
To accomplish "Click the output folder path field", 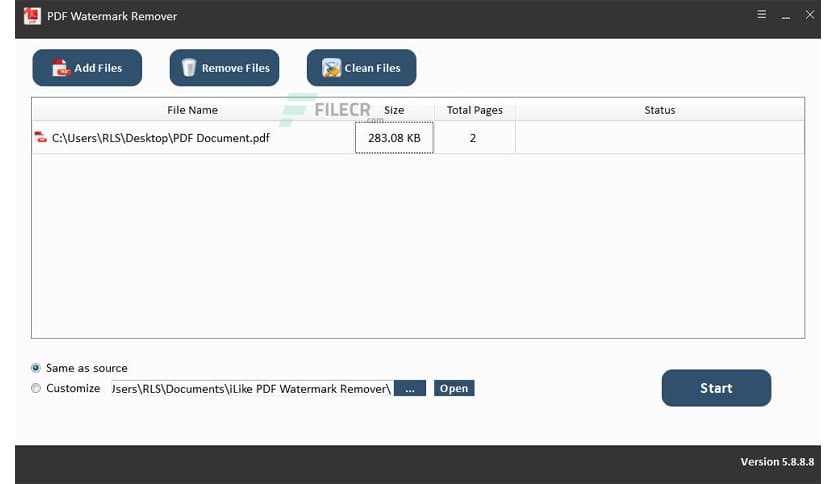I will coord(252,389).
